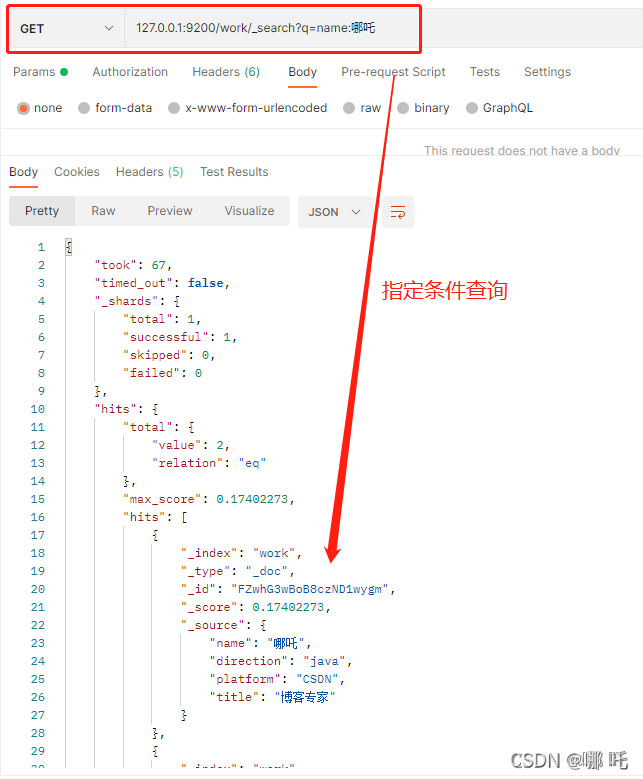Click the "_score" line 21
Image resolution: width=643 pixels, height=779 pixels.
pyautogui.click(x=255, y=607)
